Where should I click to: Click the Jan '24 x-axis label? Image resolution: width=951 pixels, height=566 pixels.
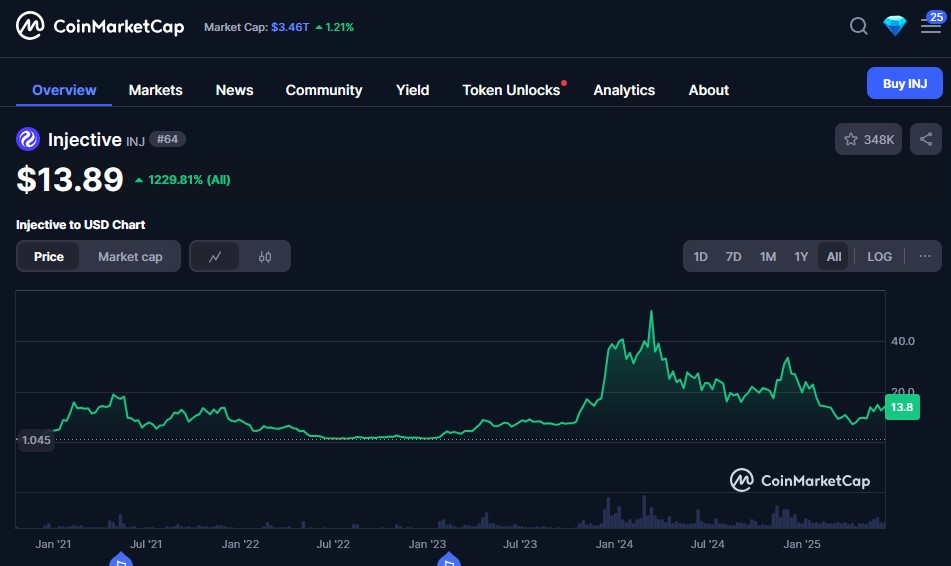pyautogui.click(x=614, y=544)
